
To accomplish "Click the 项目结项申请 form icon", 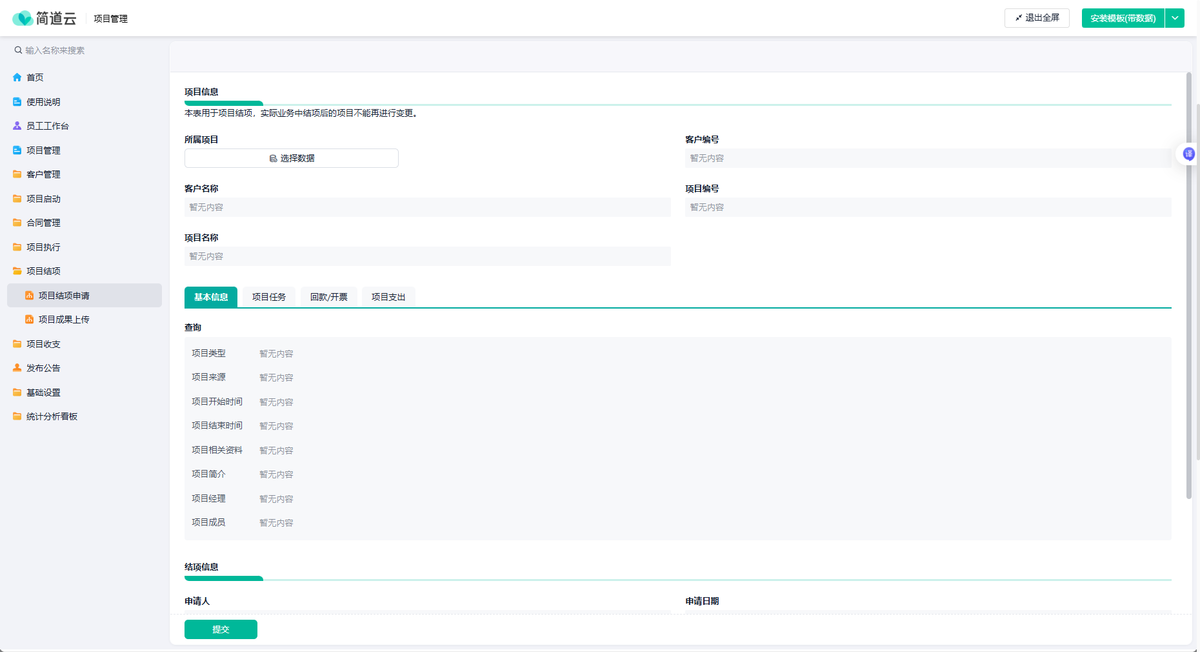I will pos(29,295).
